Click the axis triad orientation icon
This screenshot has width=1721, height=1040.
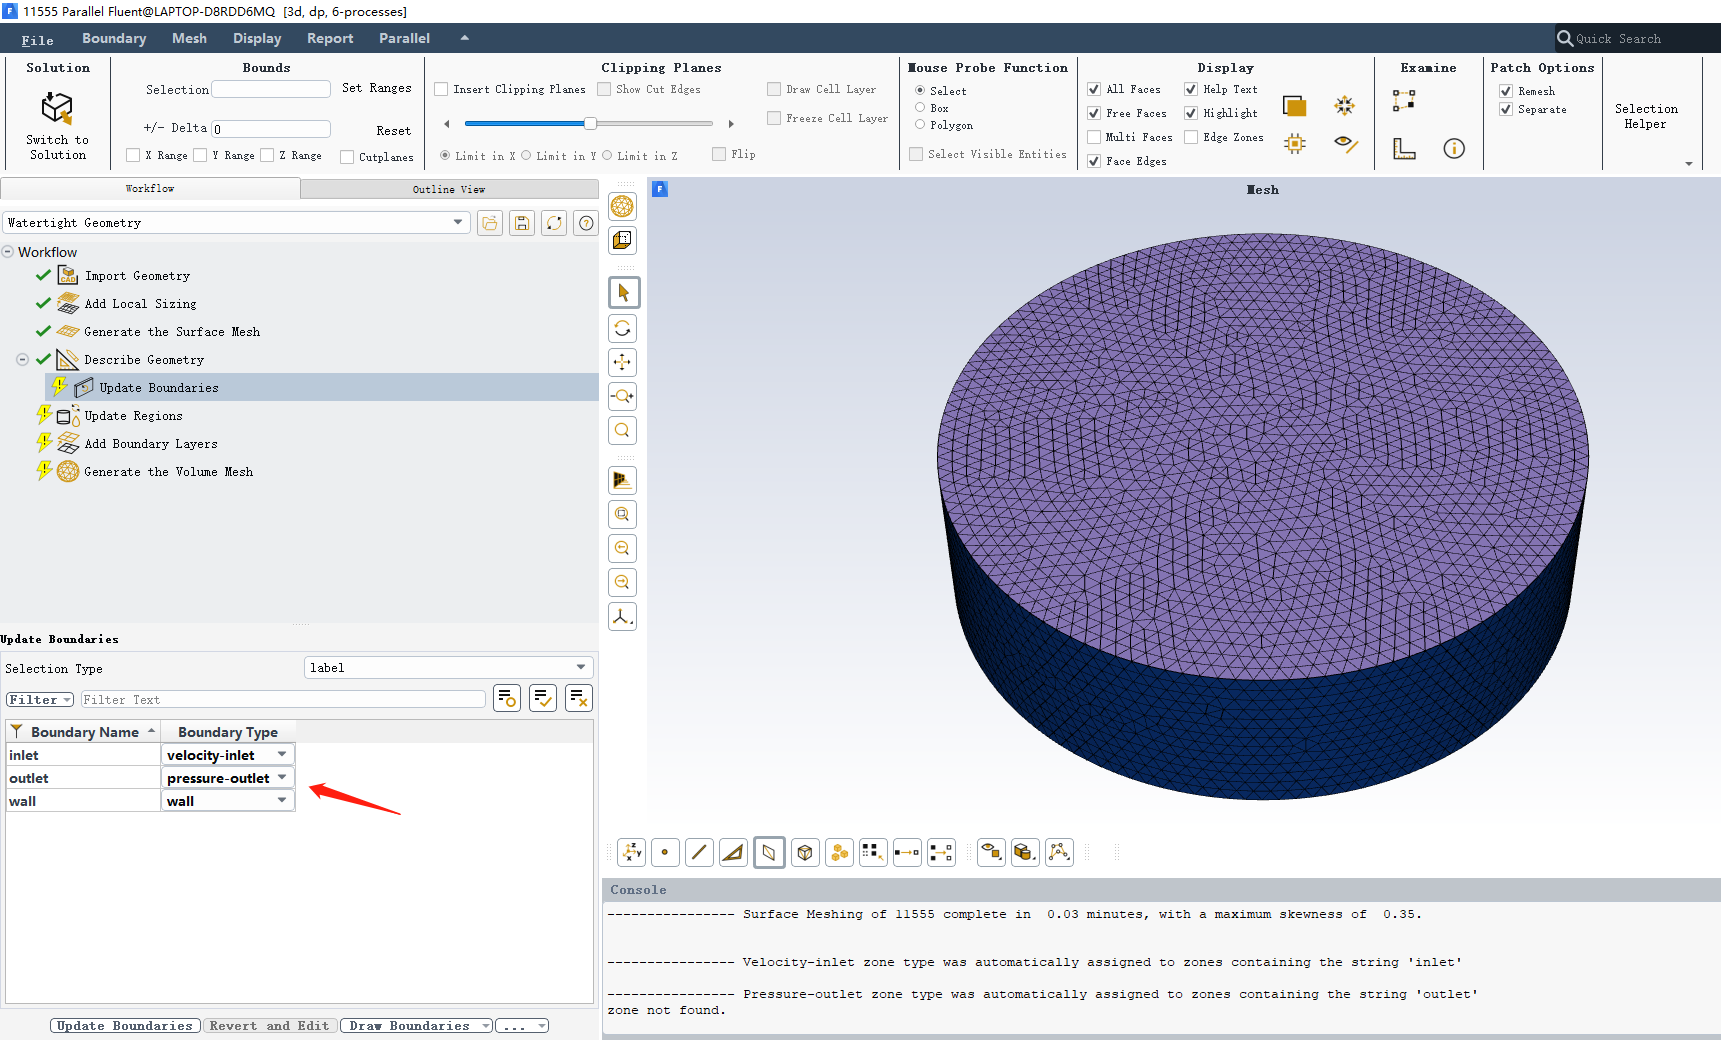623,617
